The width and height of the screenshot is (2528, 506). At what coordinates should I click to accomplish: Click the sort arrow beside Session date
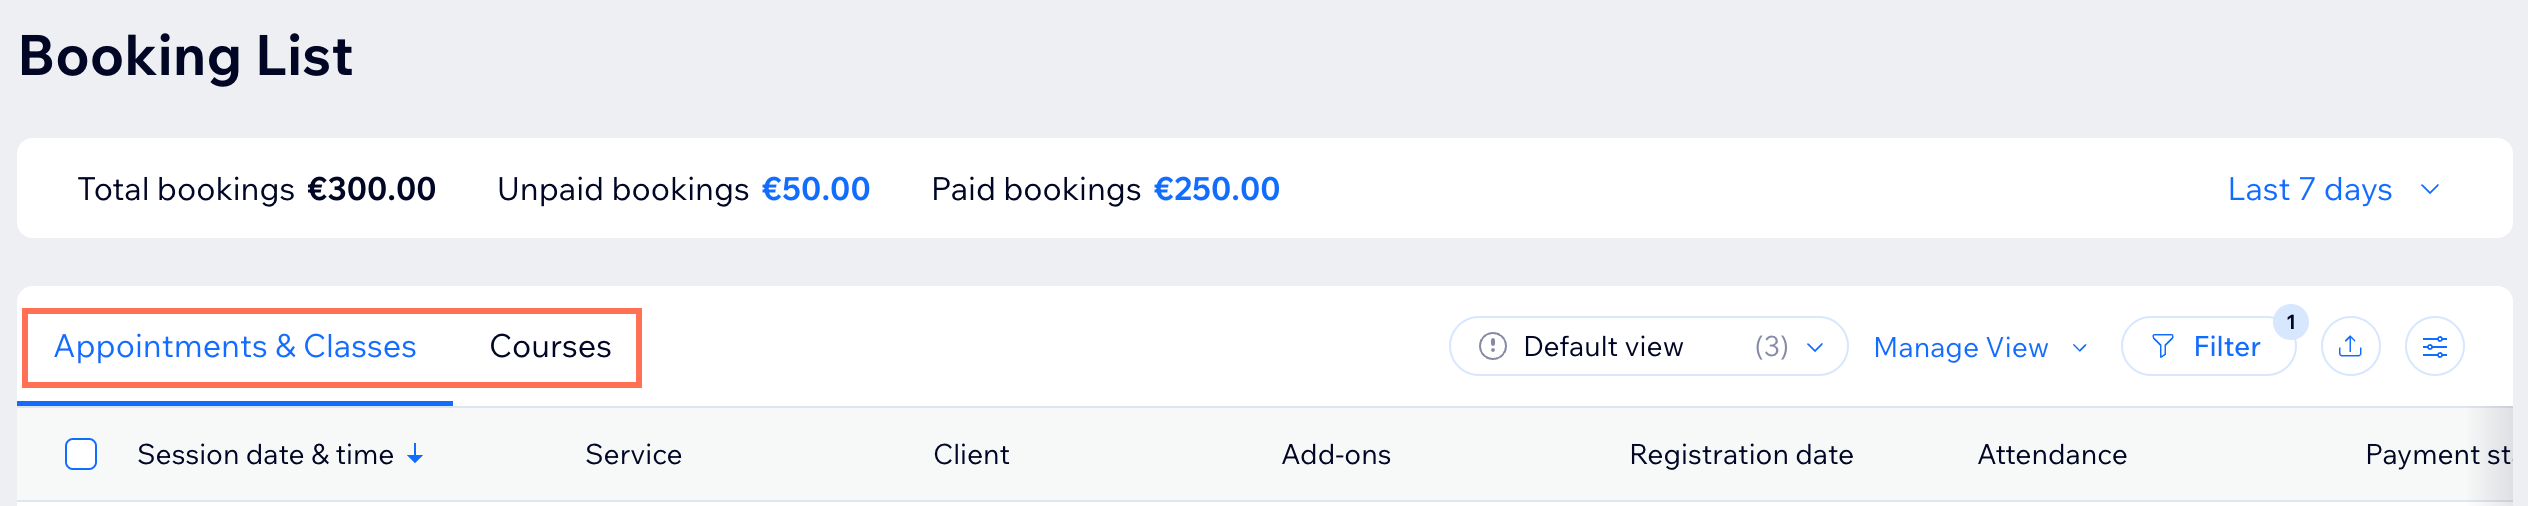pos(415,455)
